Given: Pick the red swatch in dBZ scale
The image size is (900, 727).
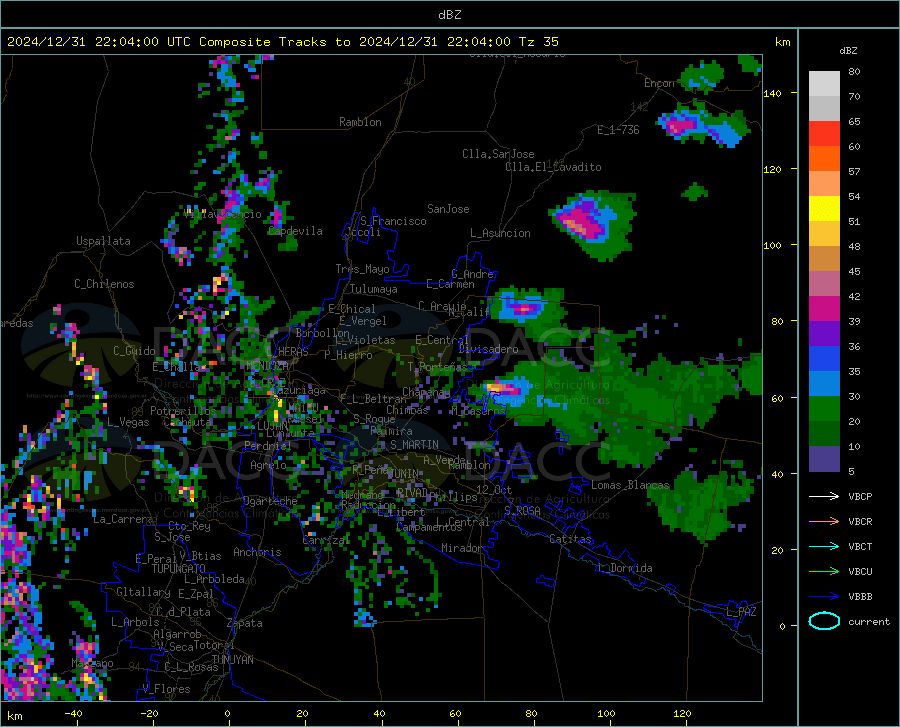Looking at the screenshot, I should [824, 134].
